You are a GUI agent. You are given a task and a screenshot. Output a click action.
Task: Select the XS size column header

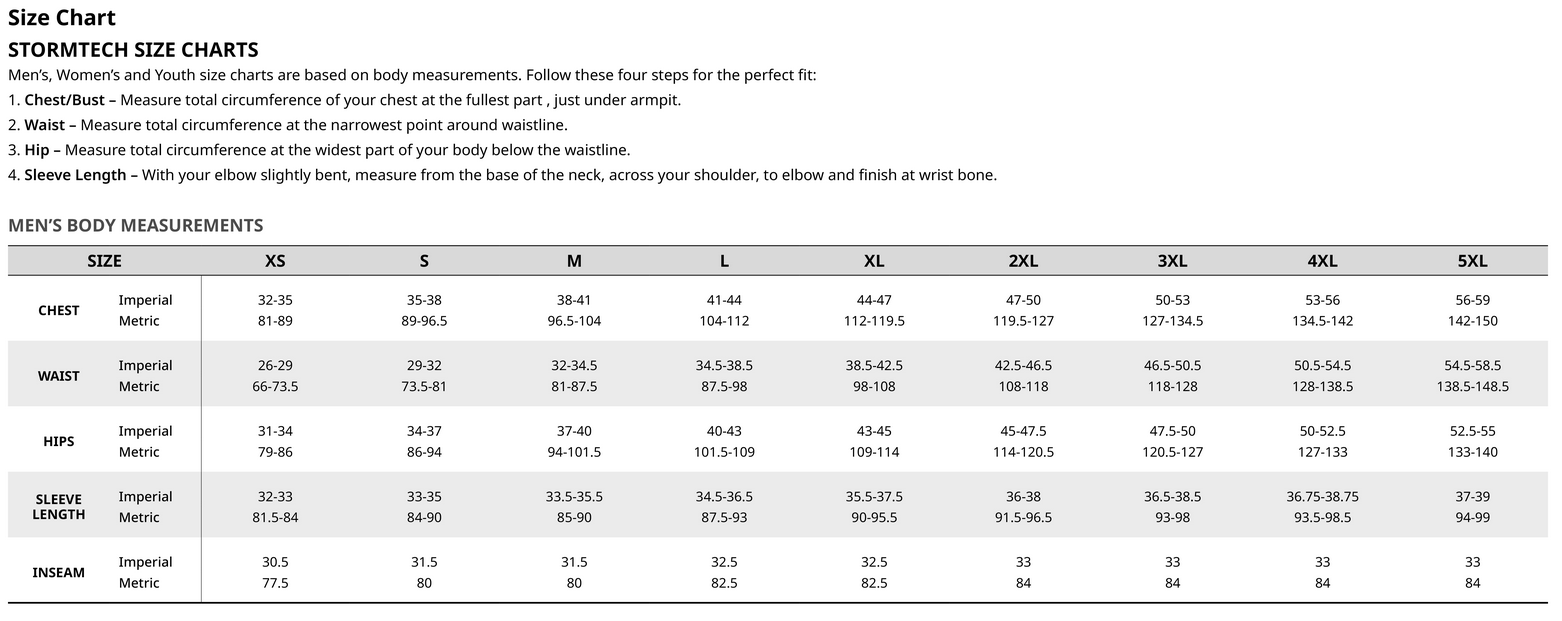[x=275, y=261]
